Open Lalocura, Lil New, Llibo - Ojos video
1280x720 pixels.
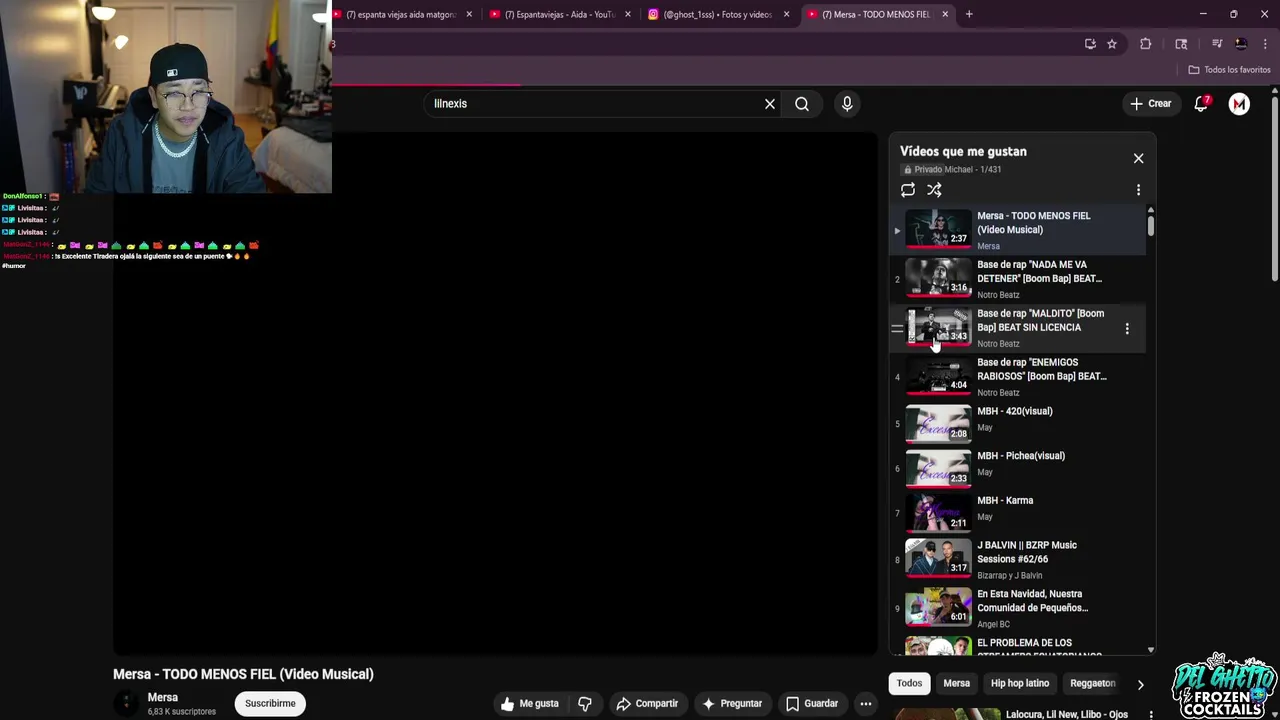point(1066,714)
